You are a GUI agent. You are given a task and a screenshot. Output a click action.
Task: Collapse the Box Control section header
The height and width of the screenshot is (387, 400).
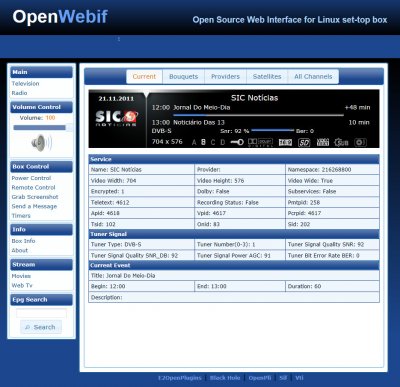point(41,166)
